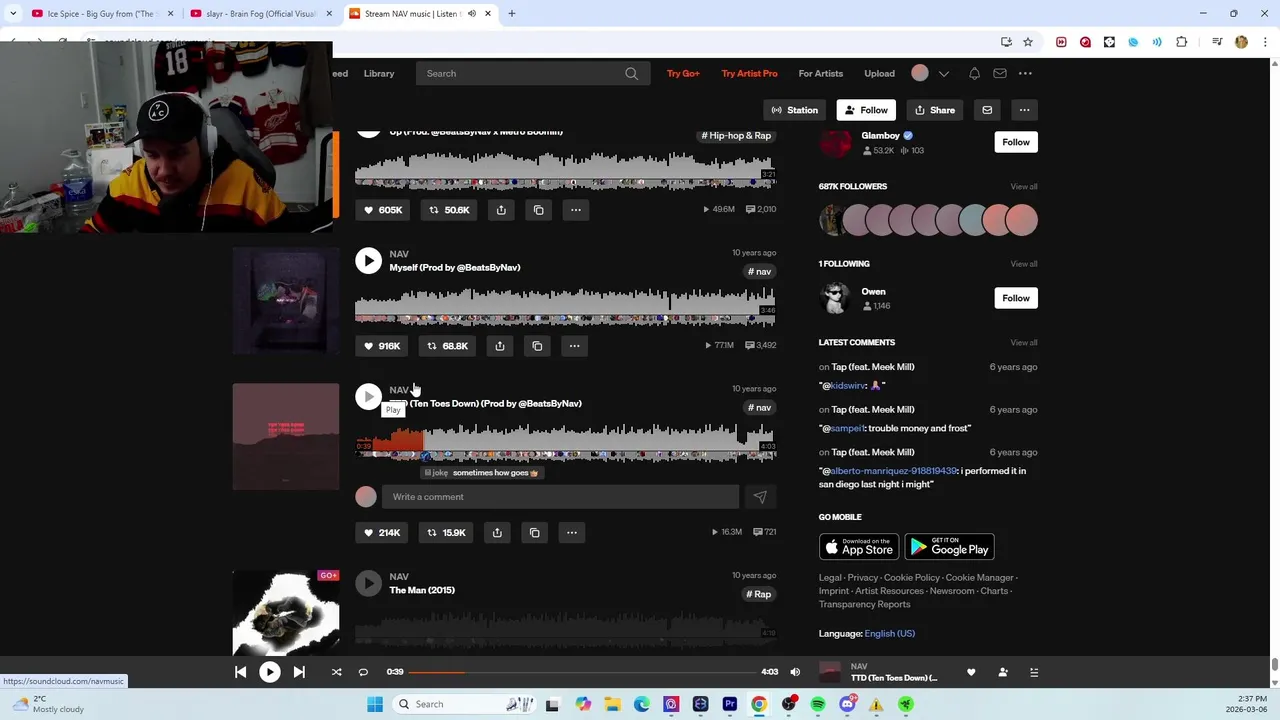This screenshot has height=720, width=1280.
Task: Expand the profile avatar dropdown chevron
Action: 944,73
